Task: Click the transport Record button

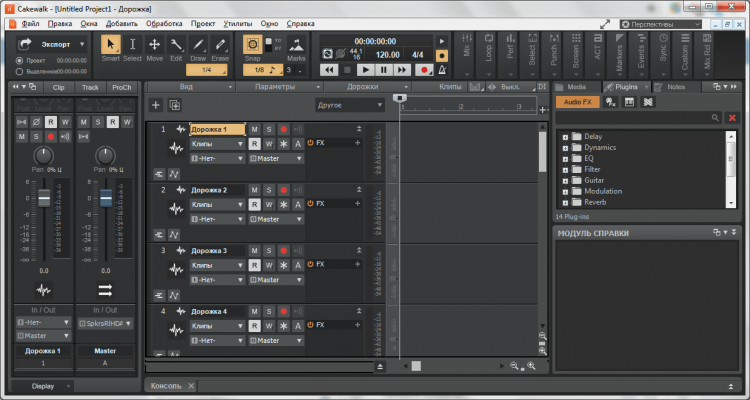Action: 424,70
